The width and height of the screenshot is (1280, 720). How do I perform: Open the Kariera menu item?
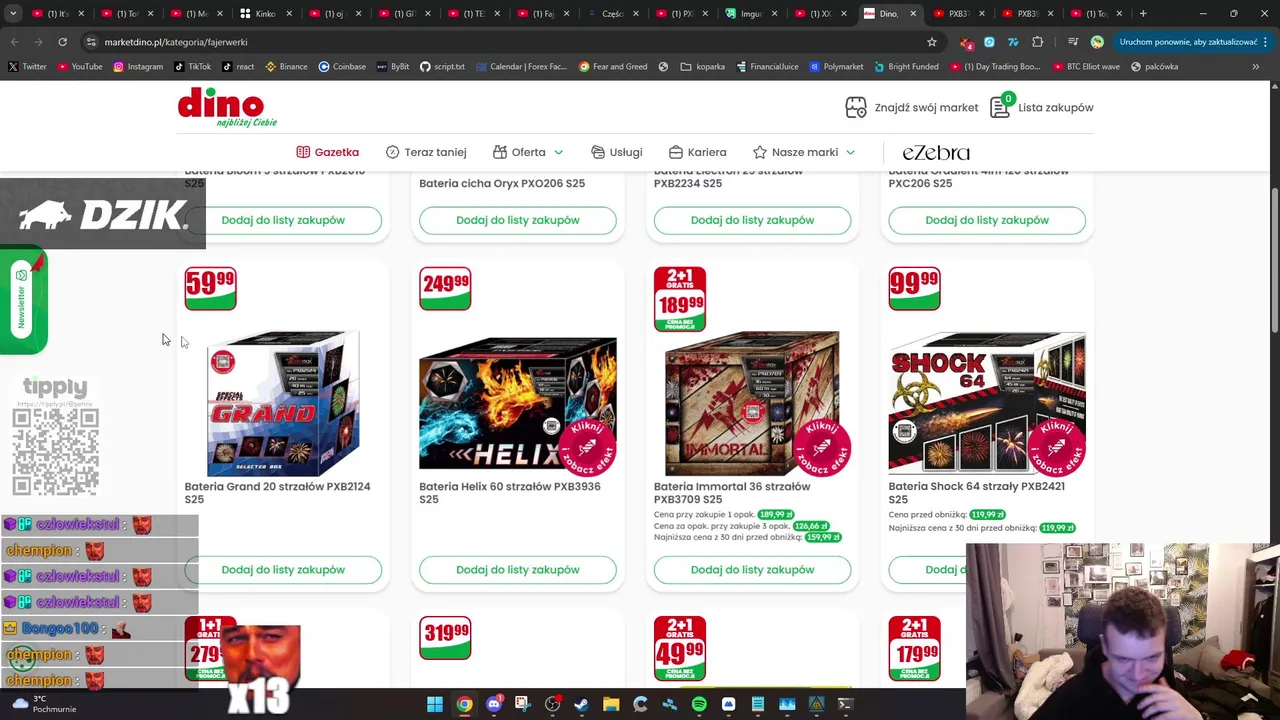tap(697, 152)
